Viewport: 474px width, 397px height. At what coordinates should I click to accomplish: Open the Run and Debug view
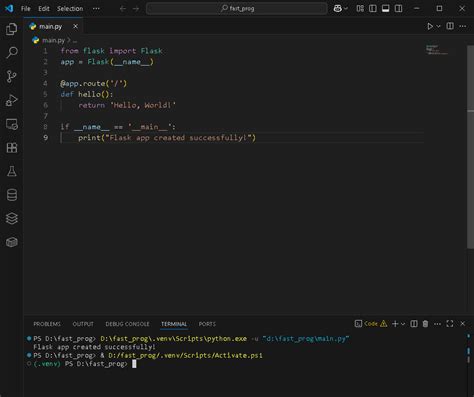coord(12,100)
